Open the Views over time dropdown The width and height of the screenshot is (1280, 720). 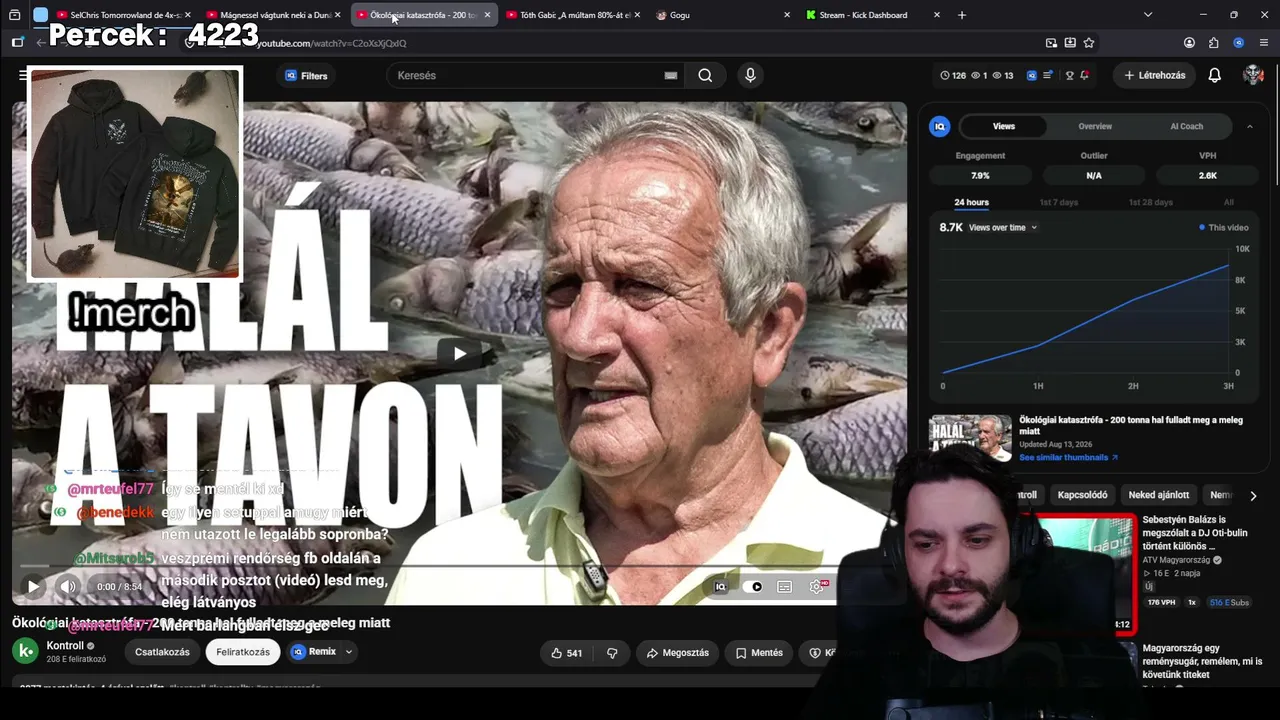coord(1003,228)
